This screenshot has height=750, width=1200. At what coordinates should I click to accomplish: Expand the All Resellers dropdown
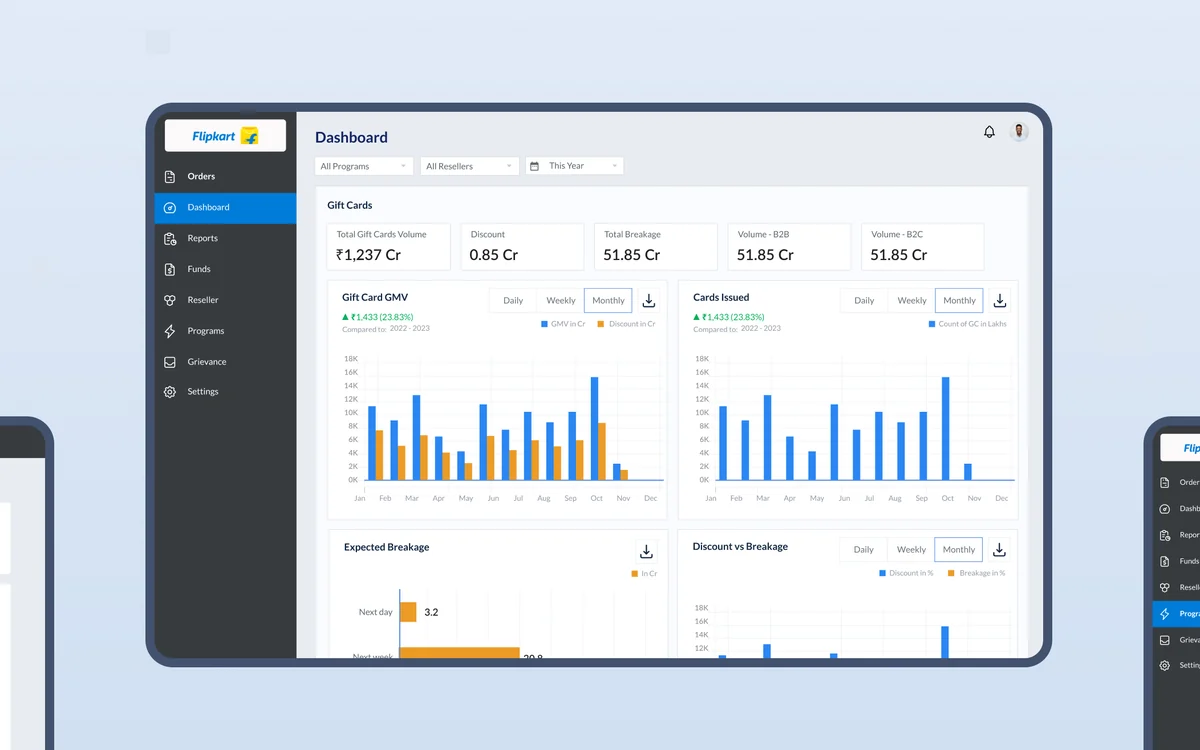pos(469,166)
